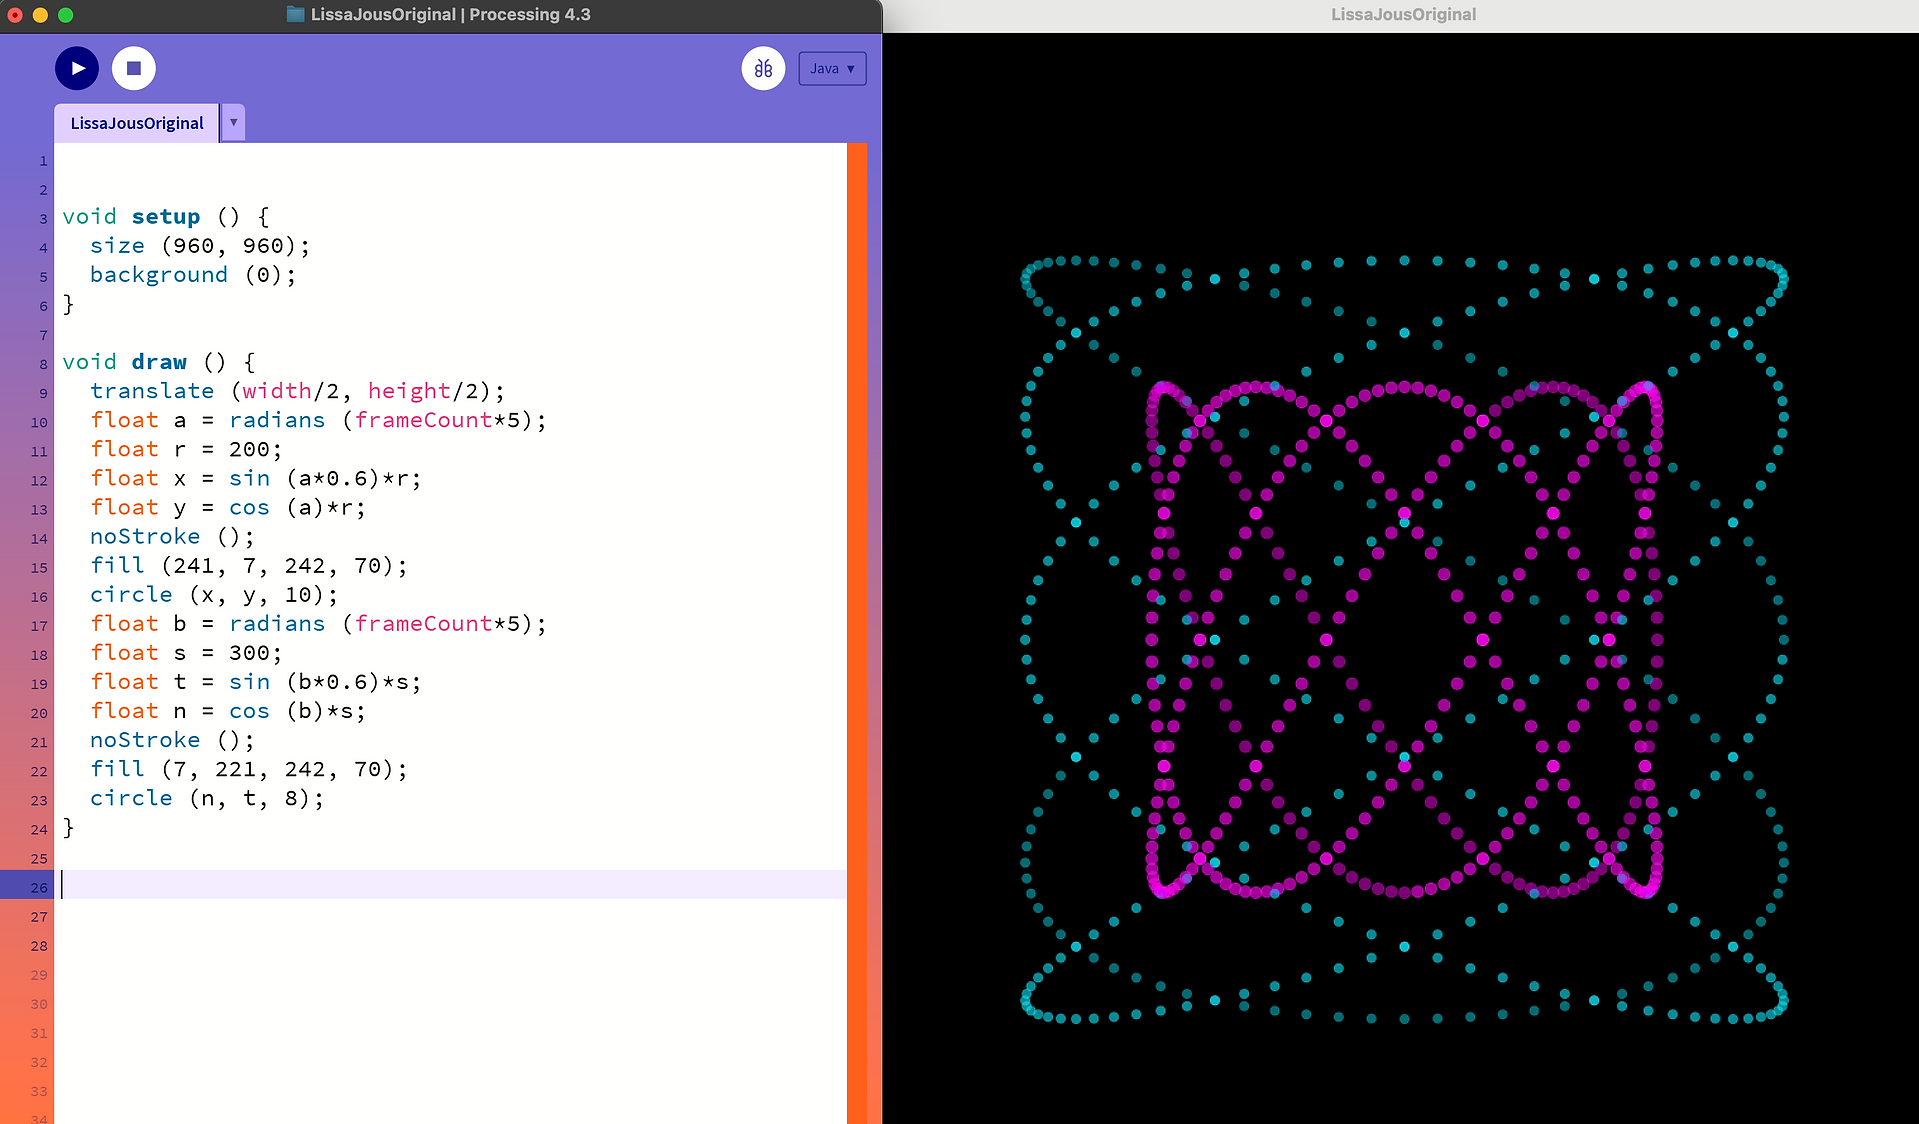Run the sketch with the play button
1919x1124 pixels.
coord(77,69)
